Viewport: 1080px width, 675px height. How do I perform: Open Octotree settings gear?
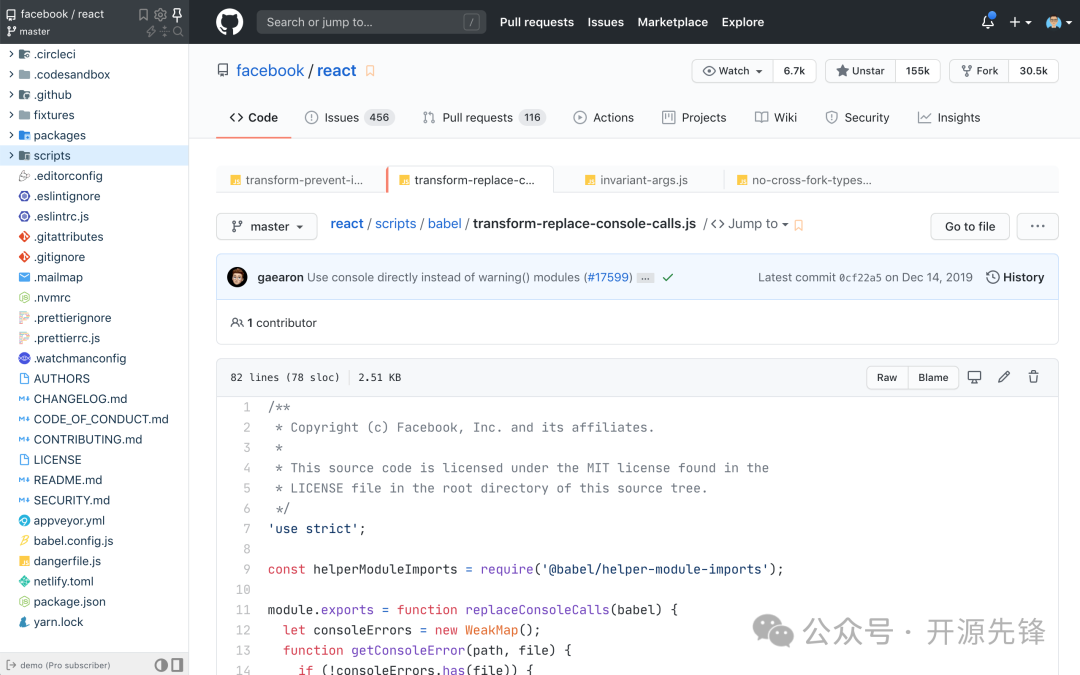[x=160, y=14]
